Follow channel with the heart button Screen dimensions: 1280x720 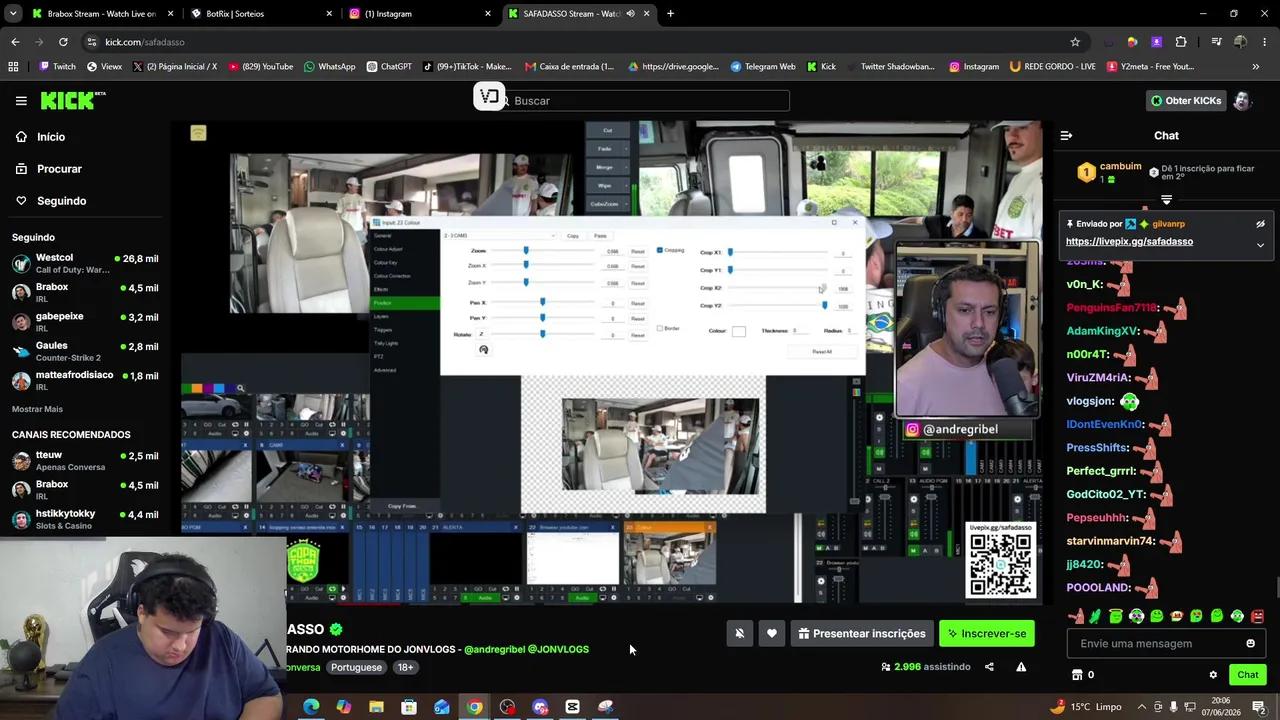pos(771,633)
